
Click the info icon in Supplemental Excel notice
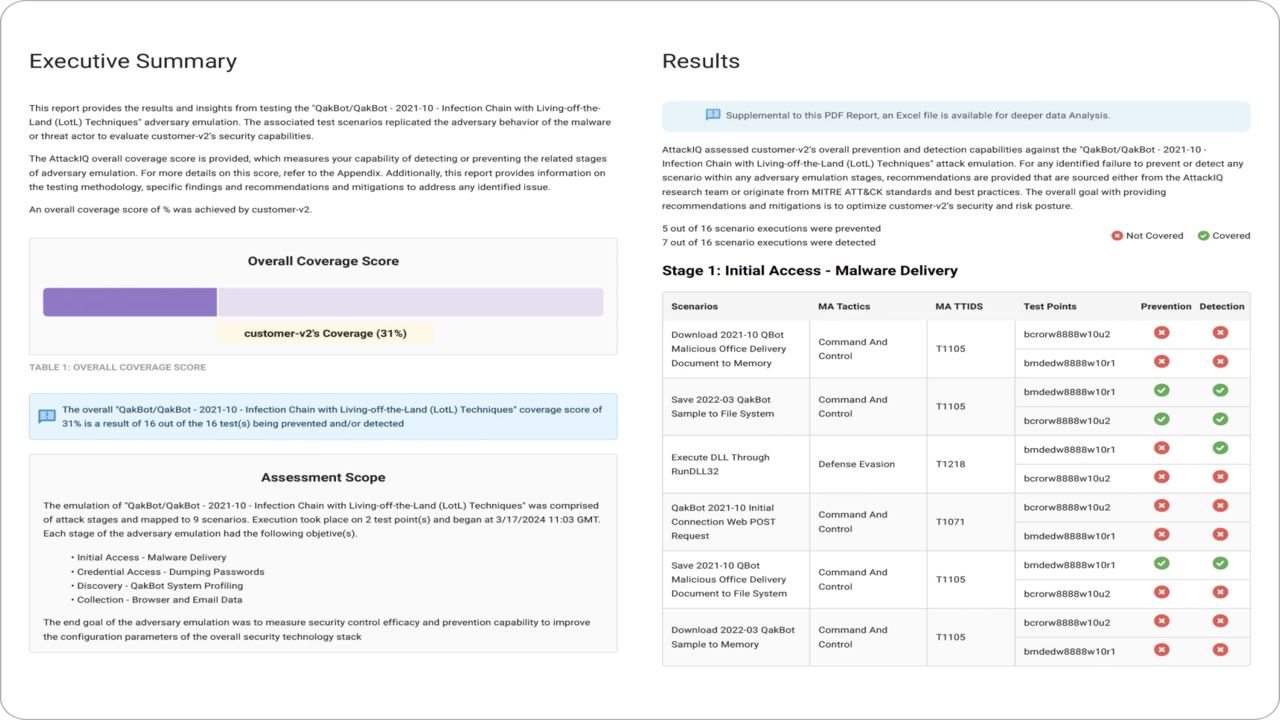click(x=713, y=115)
